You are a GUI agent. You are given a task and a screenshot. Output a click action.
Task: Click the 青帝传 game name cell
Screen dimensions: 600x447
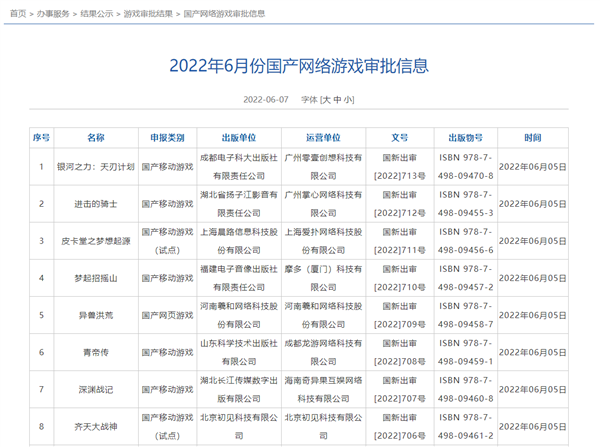[x=95, y=351]
